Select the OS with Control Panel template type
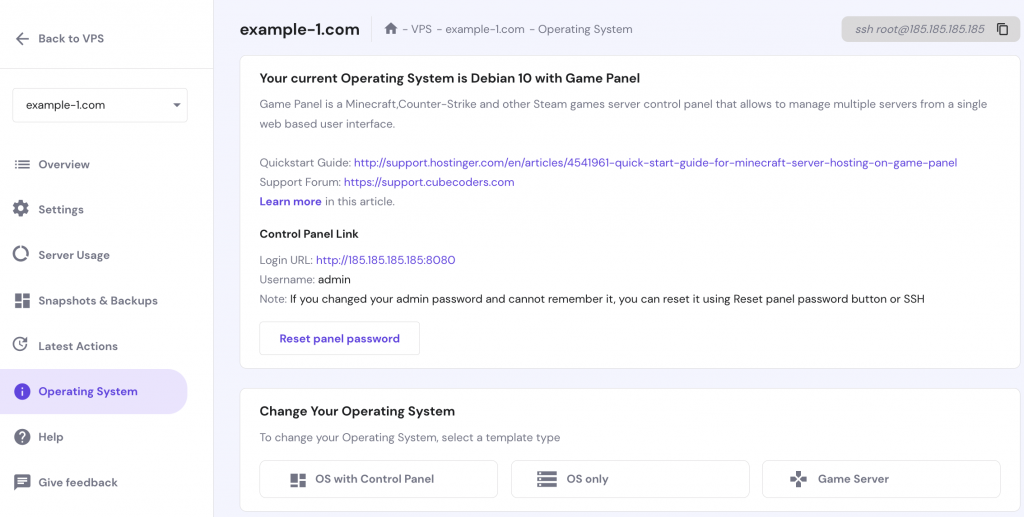 point(378,479)
